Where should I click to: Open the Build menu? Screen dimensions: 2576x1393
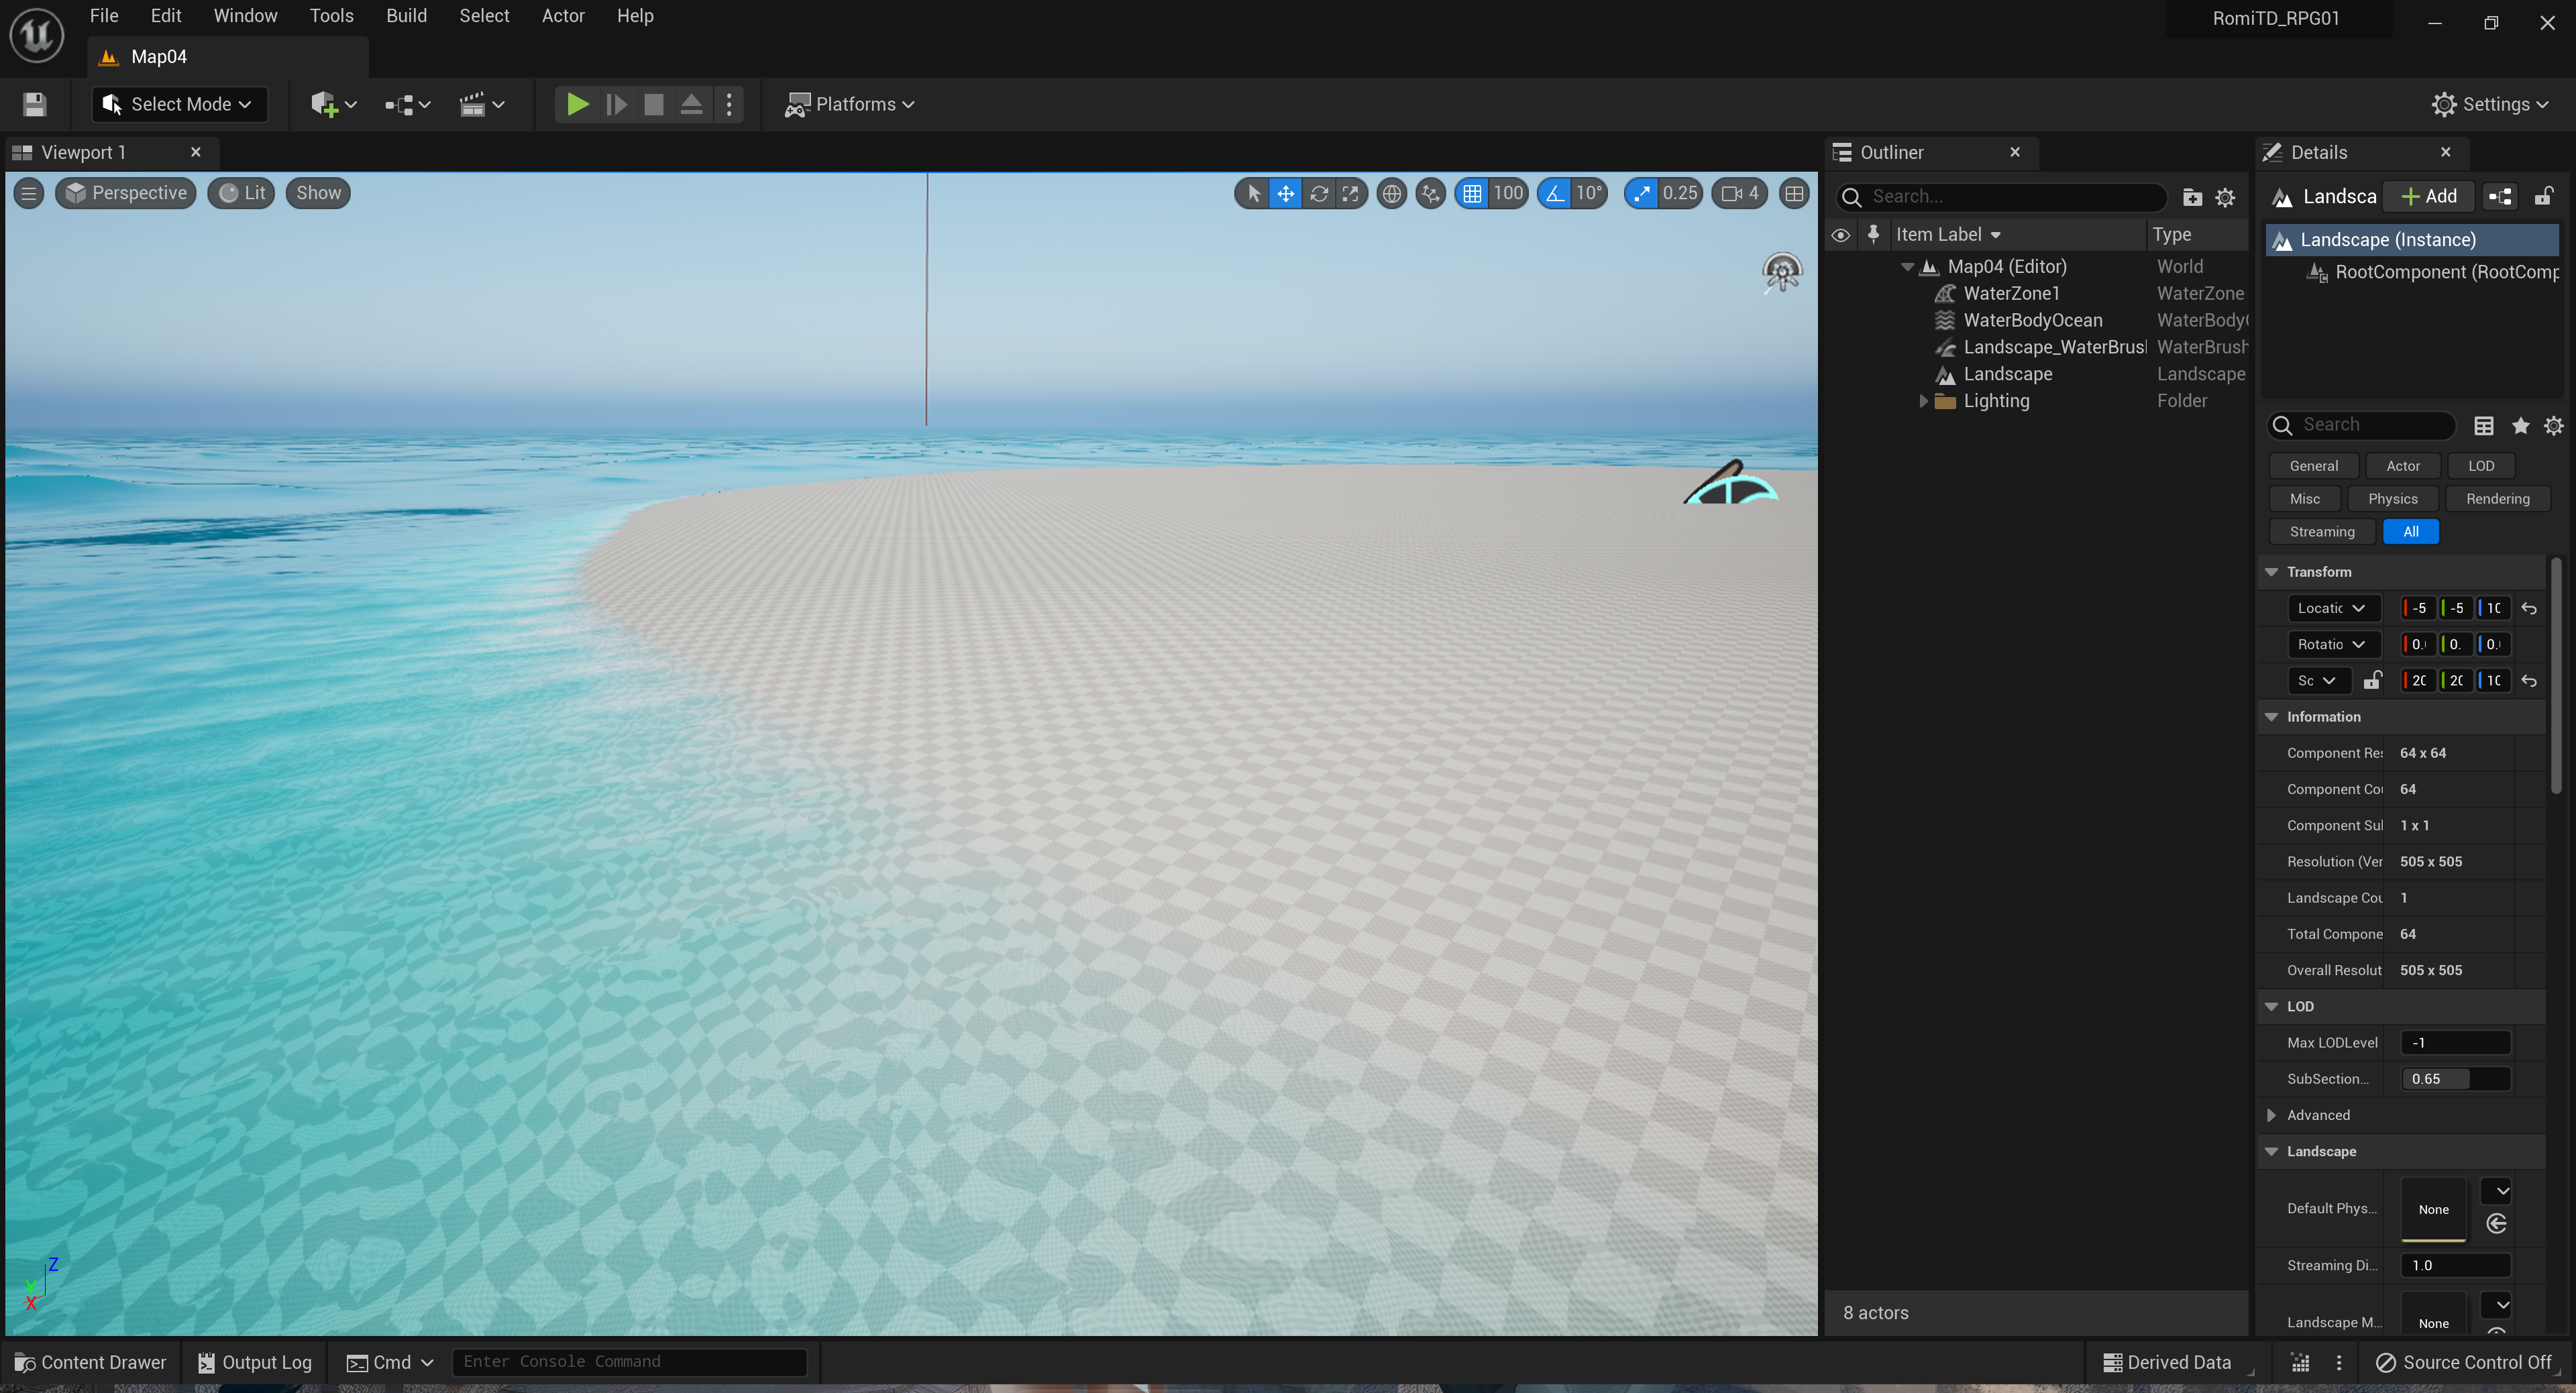tap(406, 16)
